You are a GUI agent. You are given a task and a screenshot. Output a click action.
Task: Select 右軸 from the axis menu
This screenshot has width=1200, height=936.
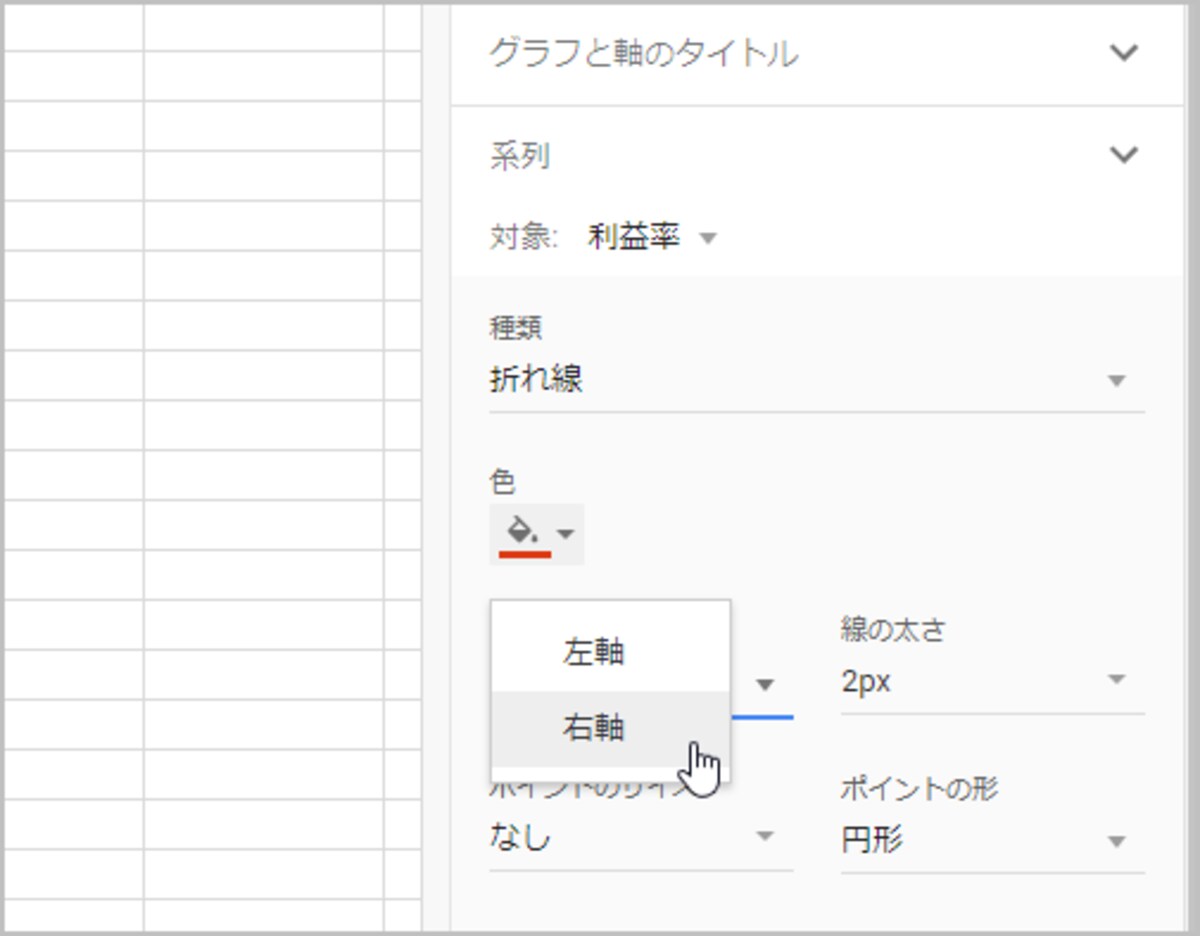tap(610, 728)
